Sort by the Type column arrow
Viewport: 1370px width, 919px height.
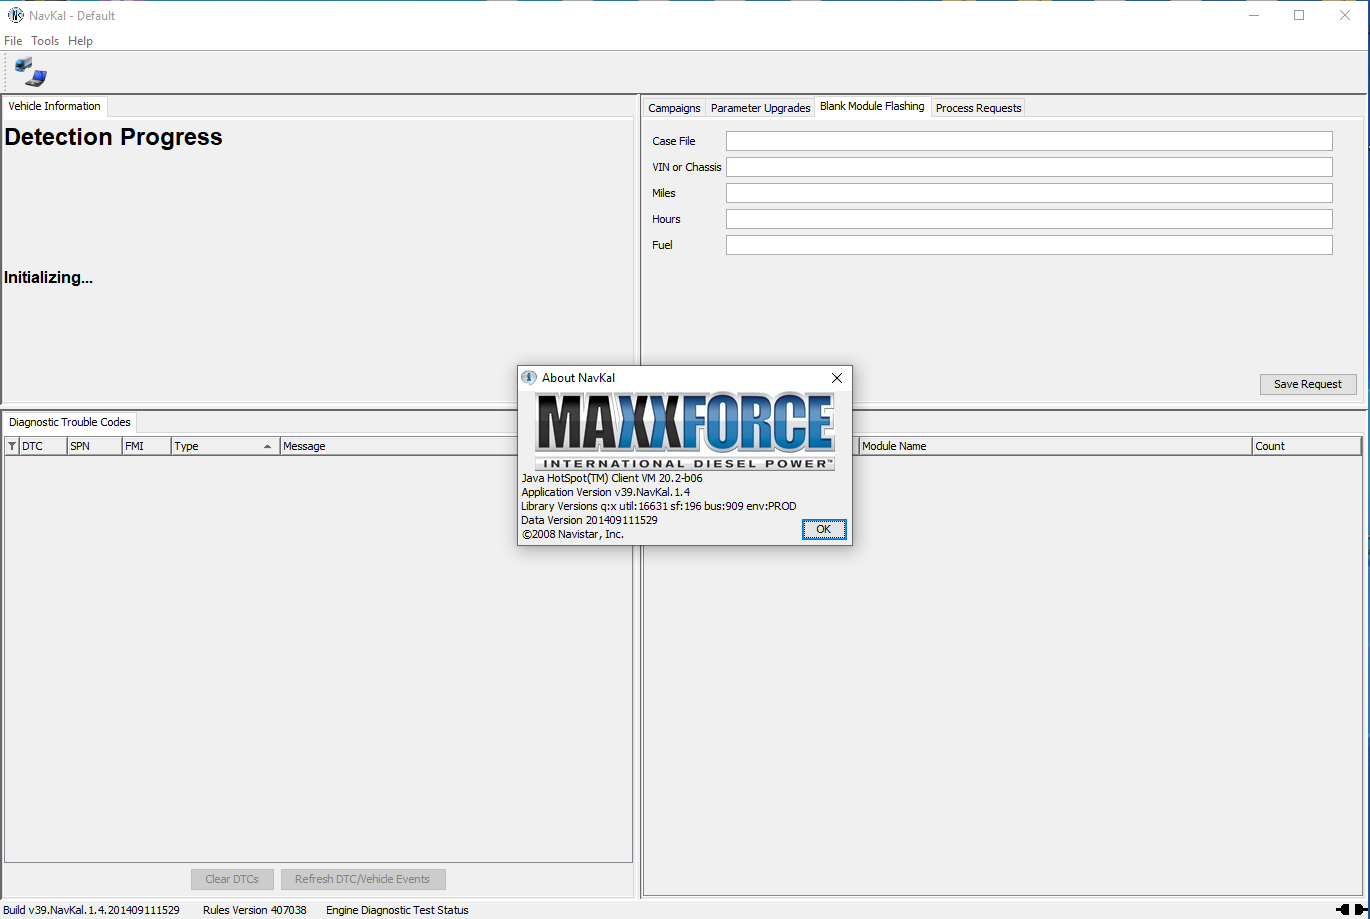[267, 446]
